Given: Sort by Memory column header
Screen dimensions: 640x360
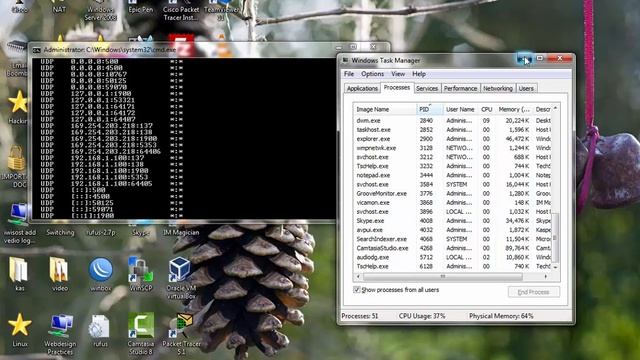Looking at the screenshot, I should 513,109.
